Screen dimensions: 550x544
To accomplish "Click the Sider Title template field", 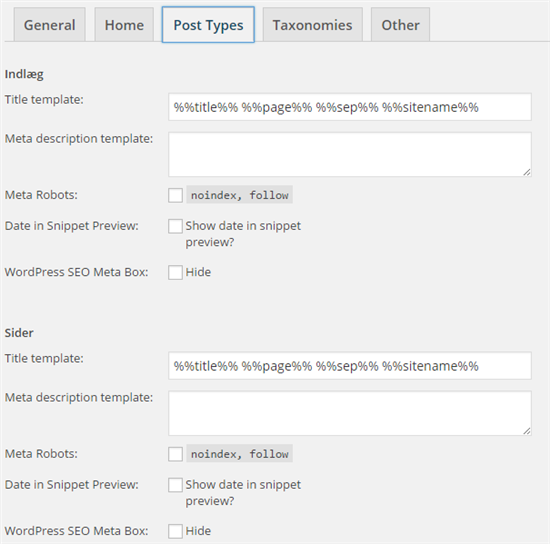I will click(x=350, y=366).
